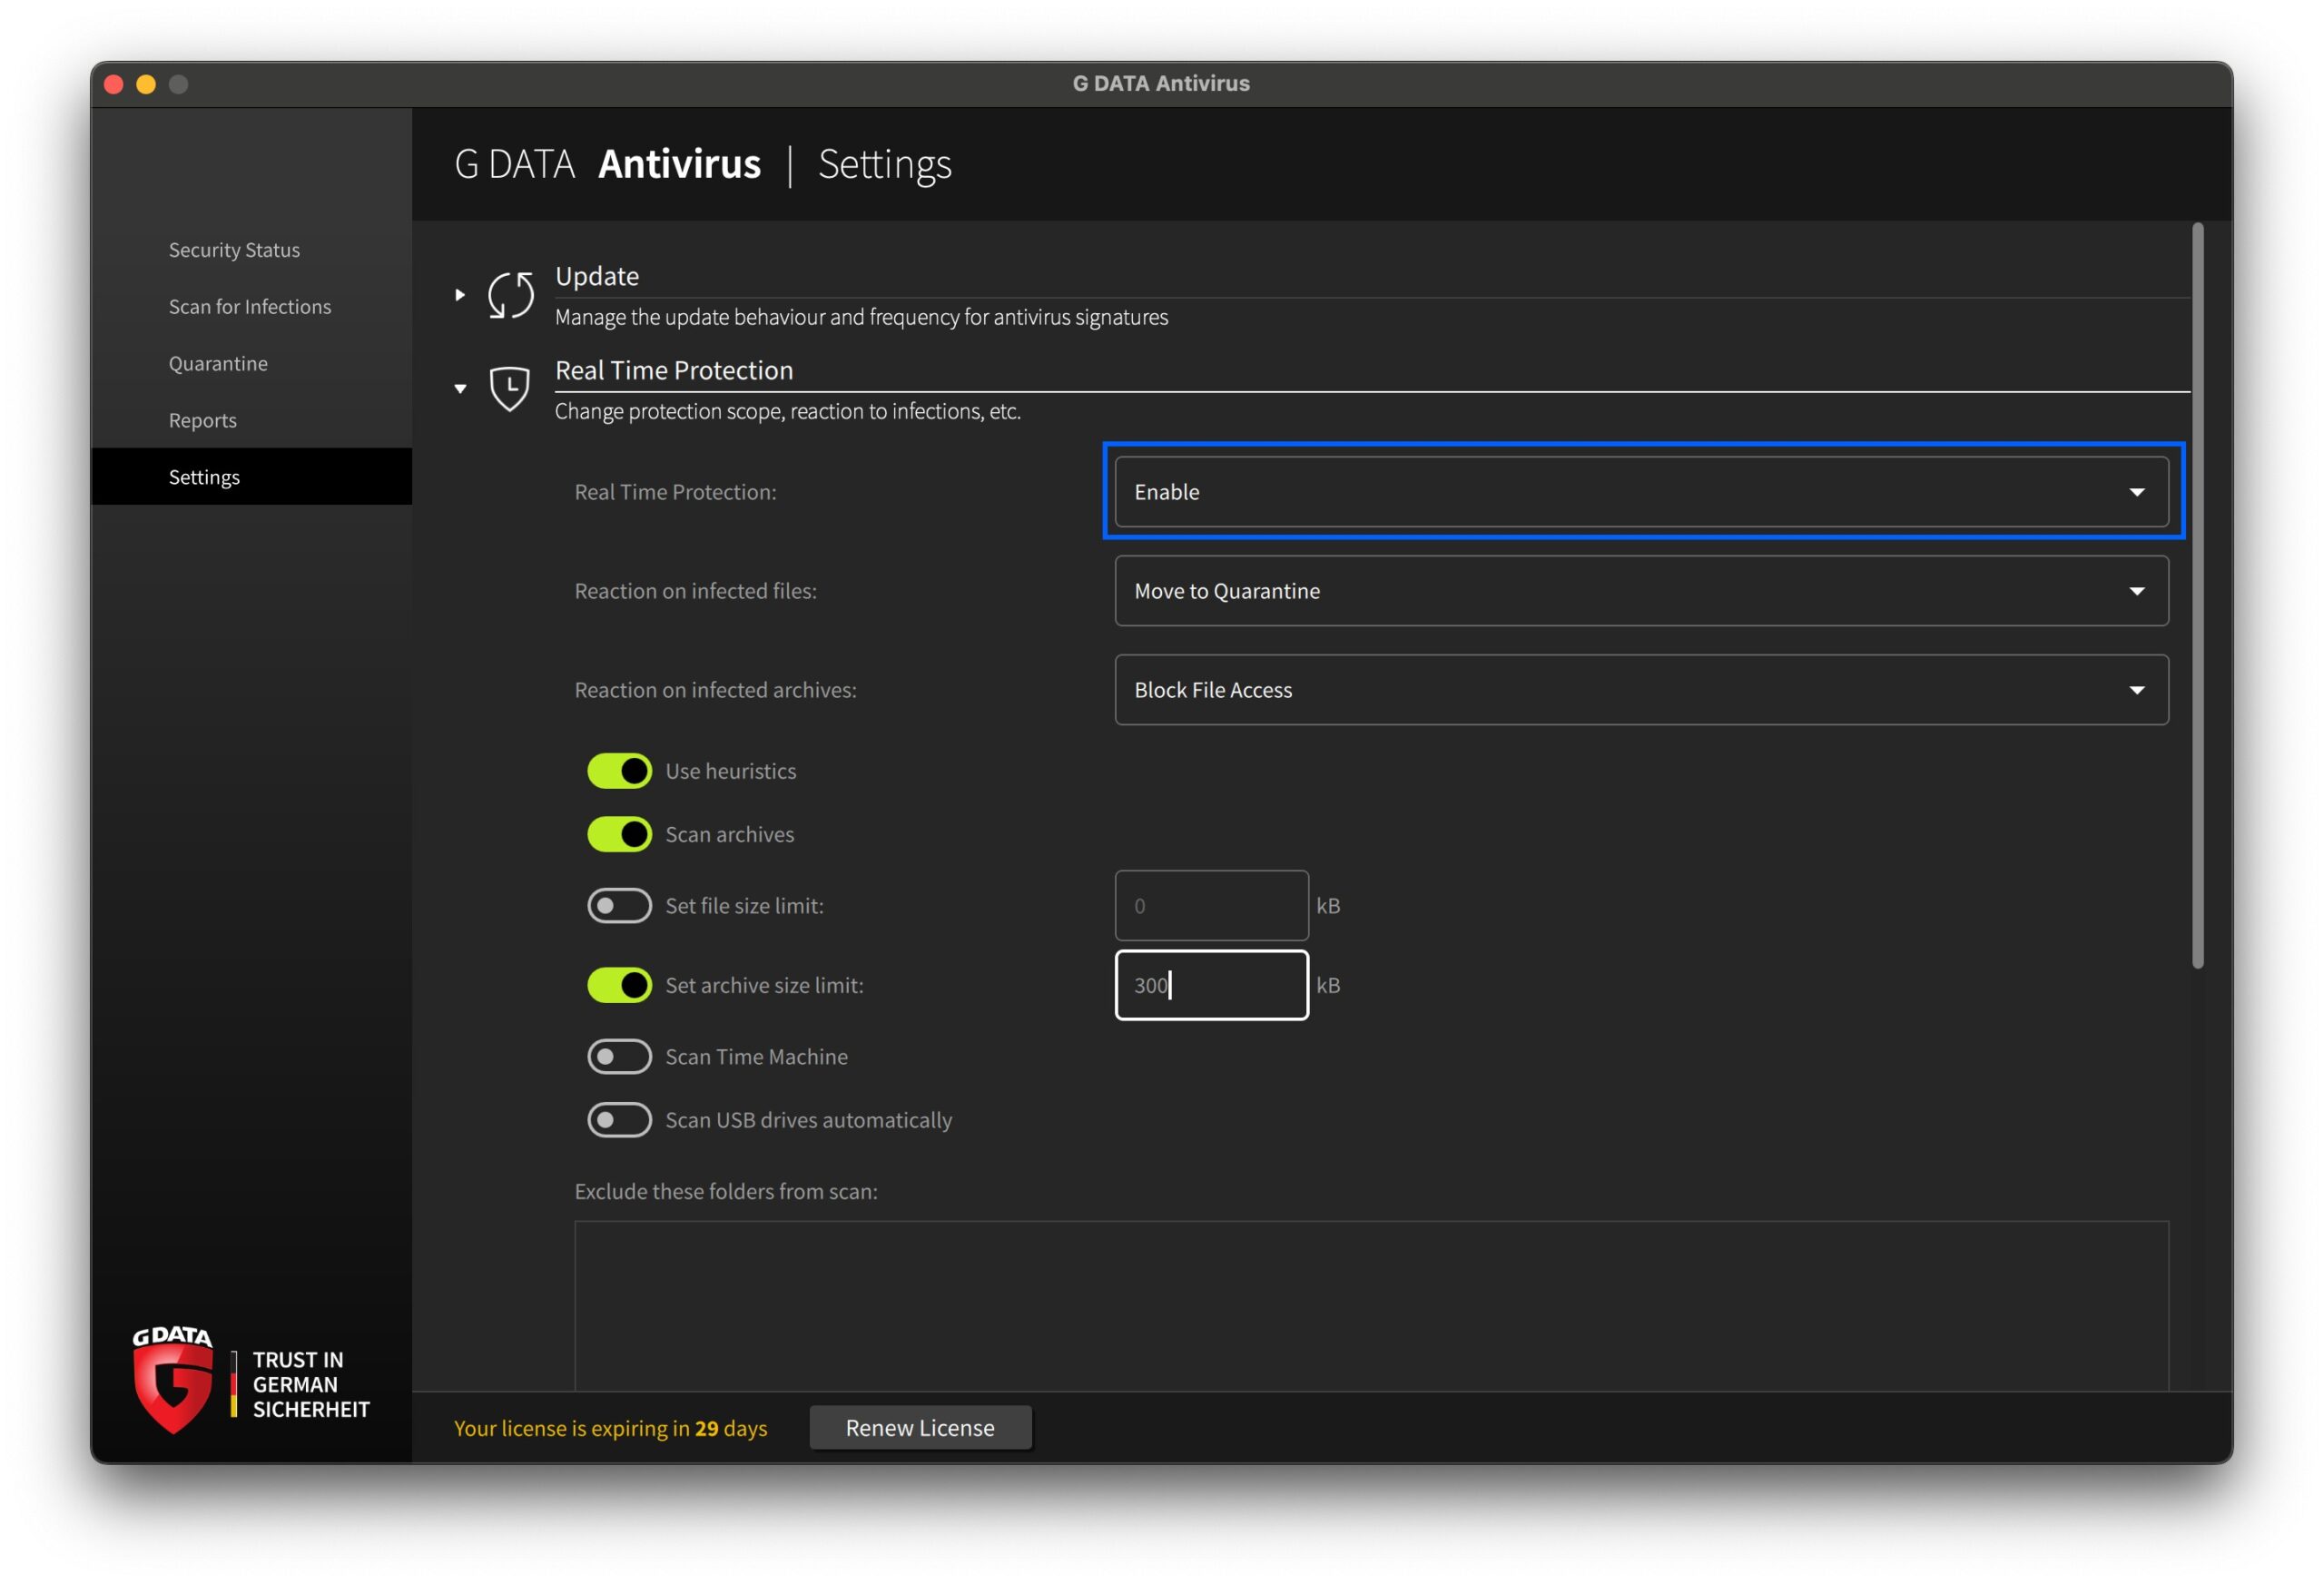This screenshot has width=2324, height=1584.
Task: Click the Renew License button
Action: (920, 1428)
